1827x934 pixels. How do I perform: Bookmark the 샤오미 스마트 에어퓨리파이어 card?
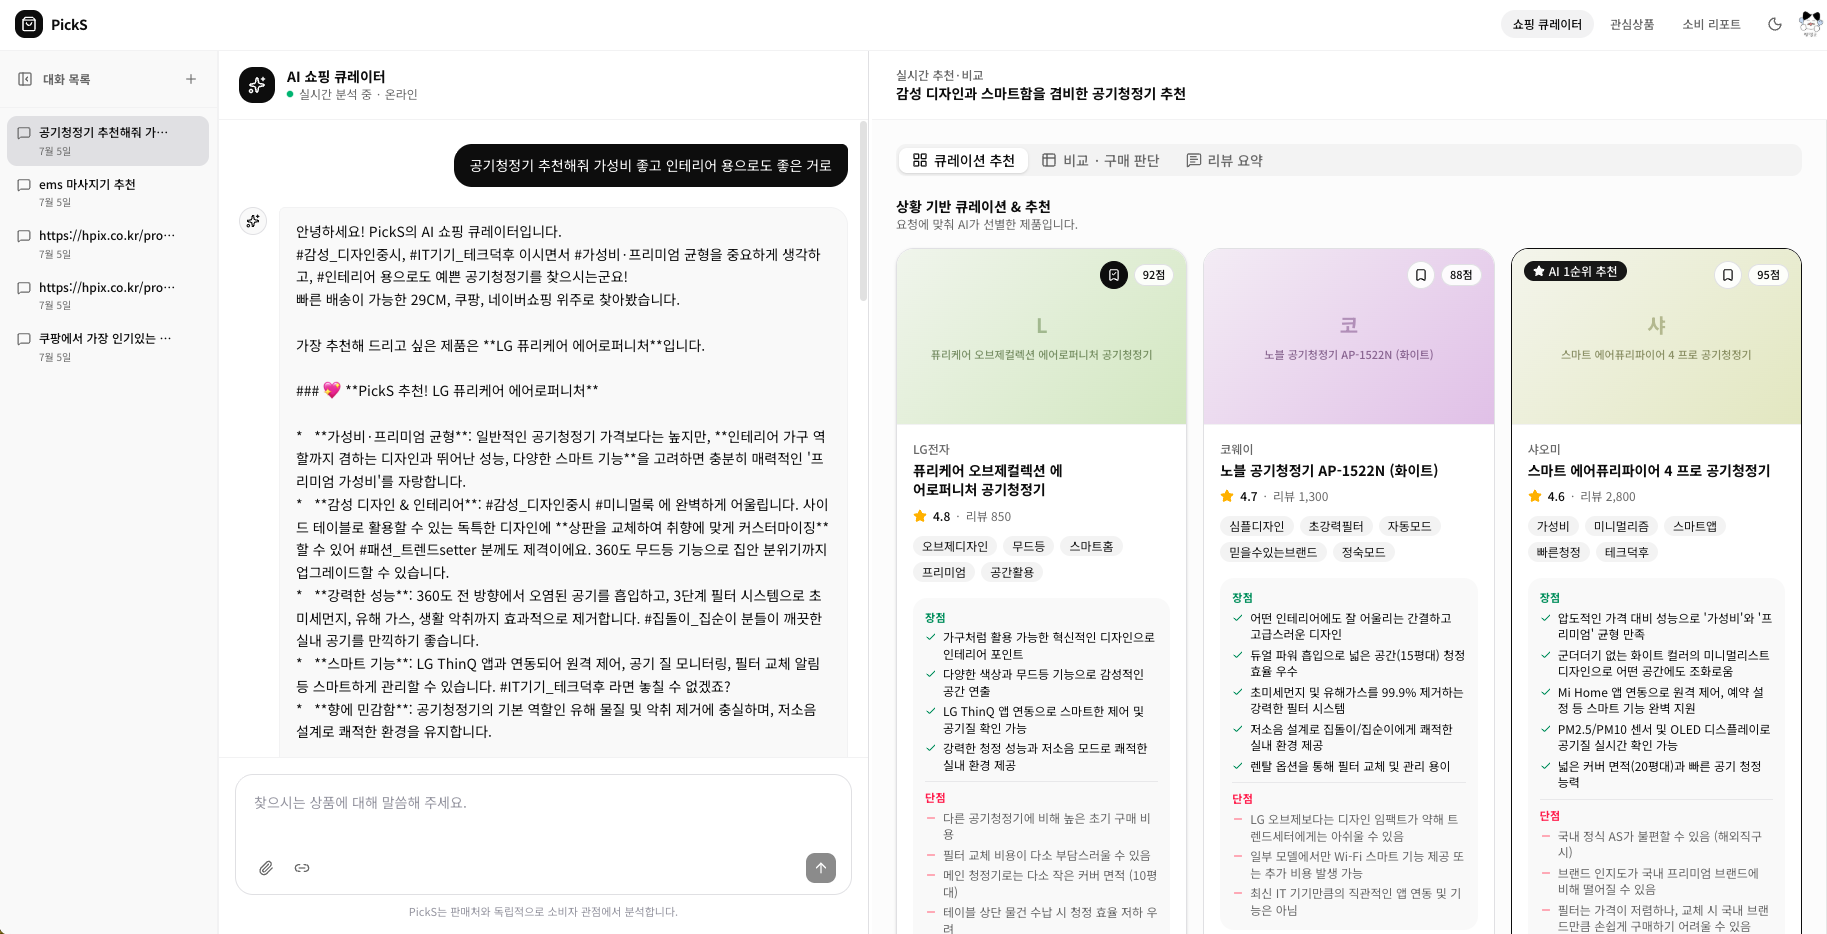1728,275
